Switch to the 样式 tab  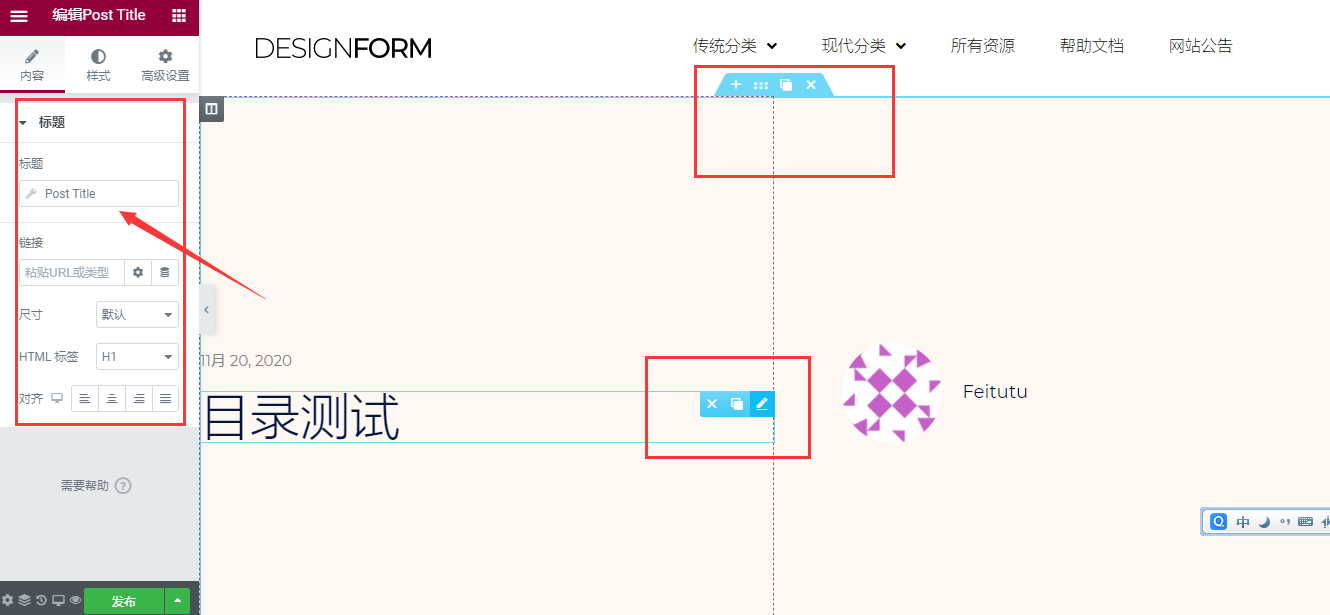coord(98,65)
